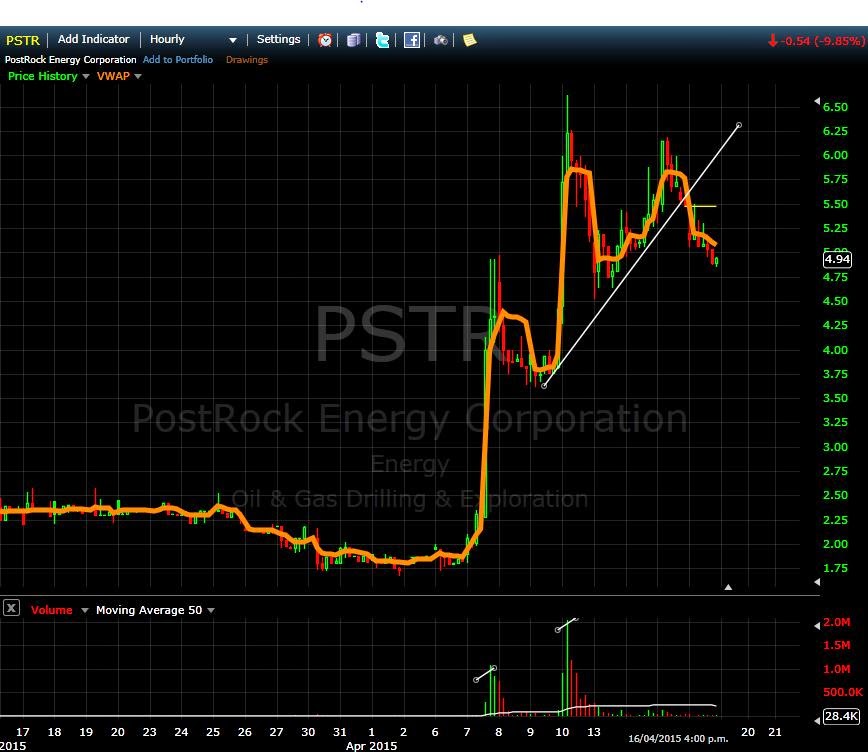Open the yellow sticky note icon
The width and height of the screenshot is (868, 752).
pos(469,40)
